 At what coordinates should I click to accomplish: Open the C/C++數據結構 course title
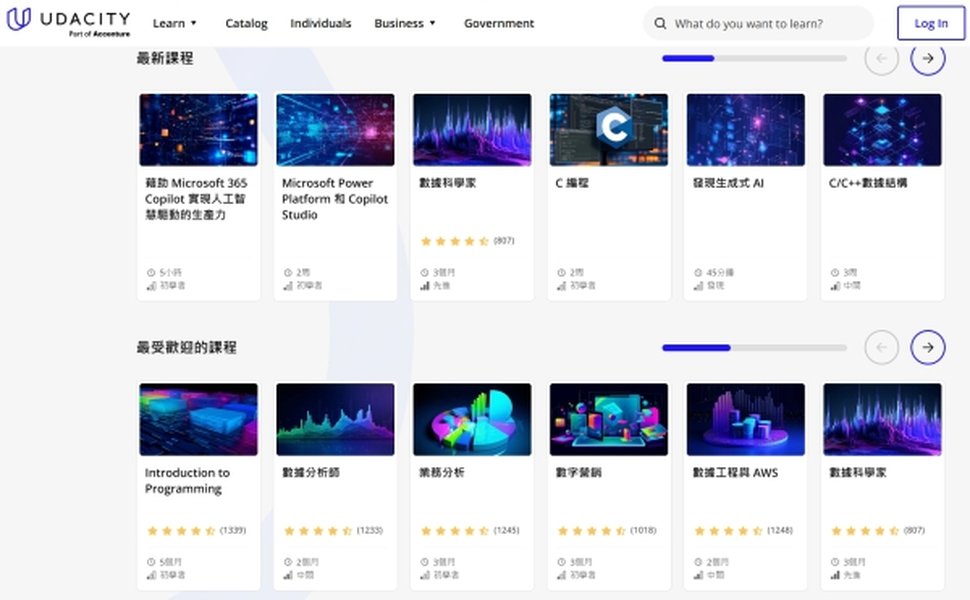tap(868, 183)
